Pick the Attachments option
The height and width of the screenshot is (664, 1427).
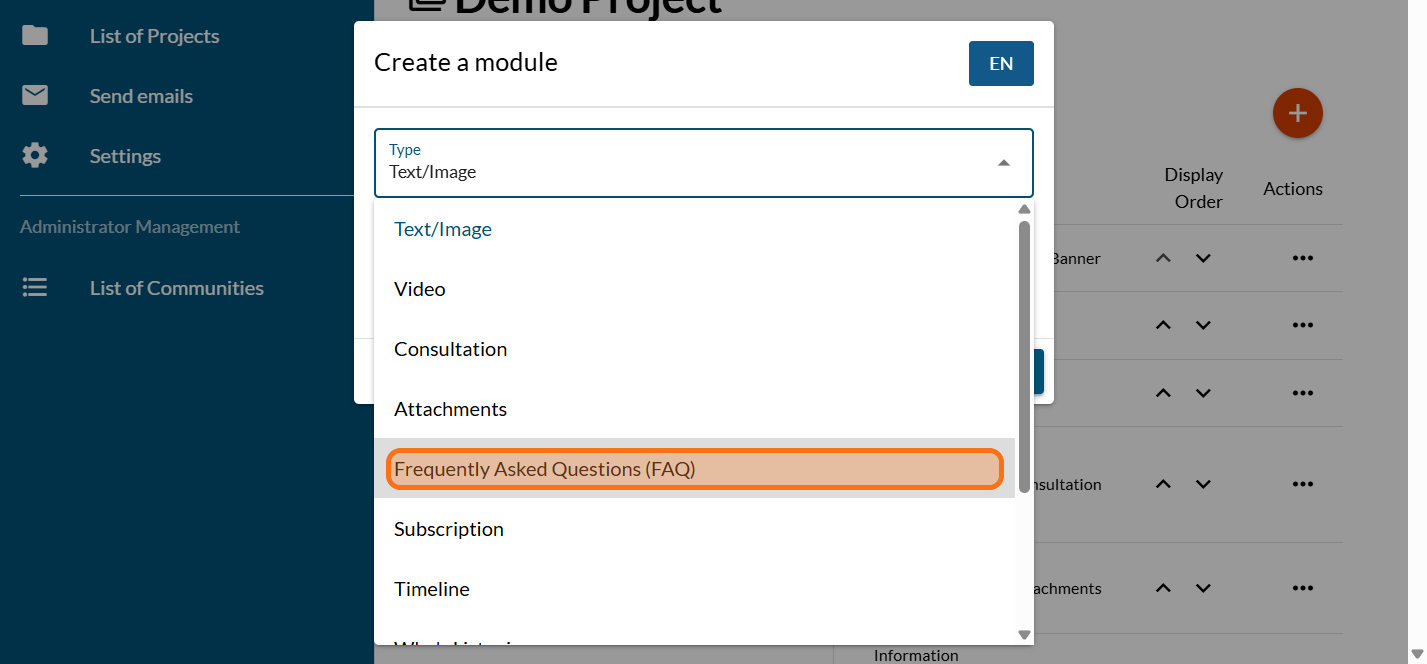point(450,409)
